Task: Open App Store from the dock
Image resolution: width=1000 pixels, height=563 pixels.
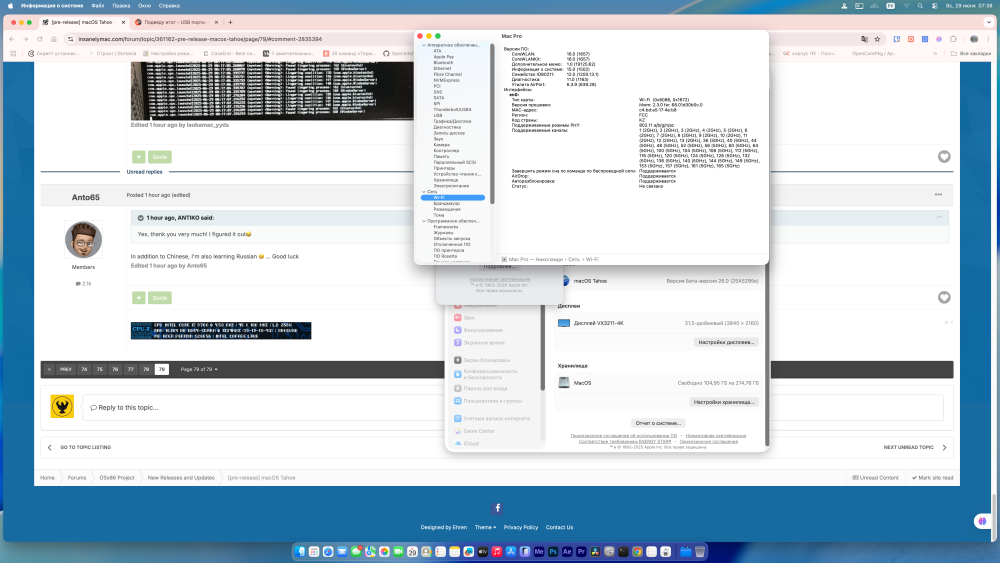Action: 511,552
